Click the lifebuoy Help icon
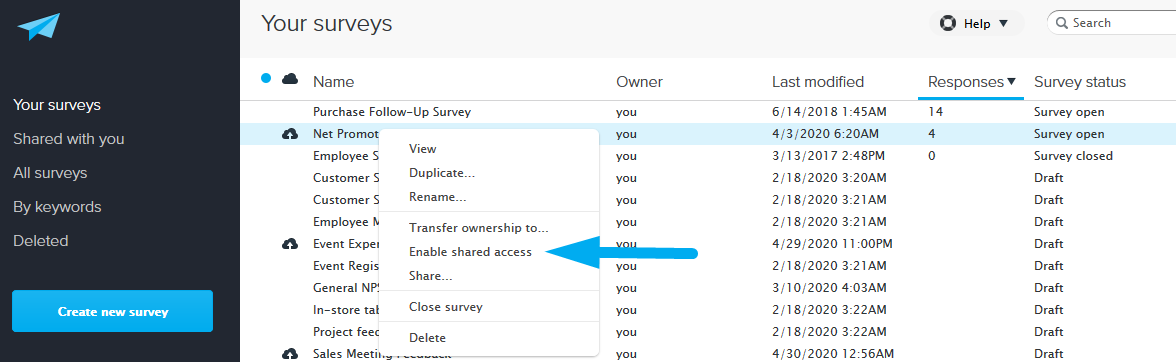 (947, 23)
